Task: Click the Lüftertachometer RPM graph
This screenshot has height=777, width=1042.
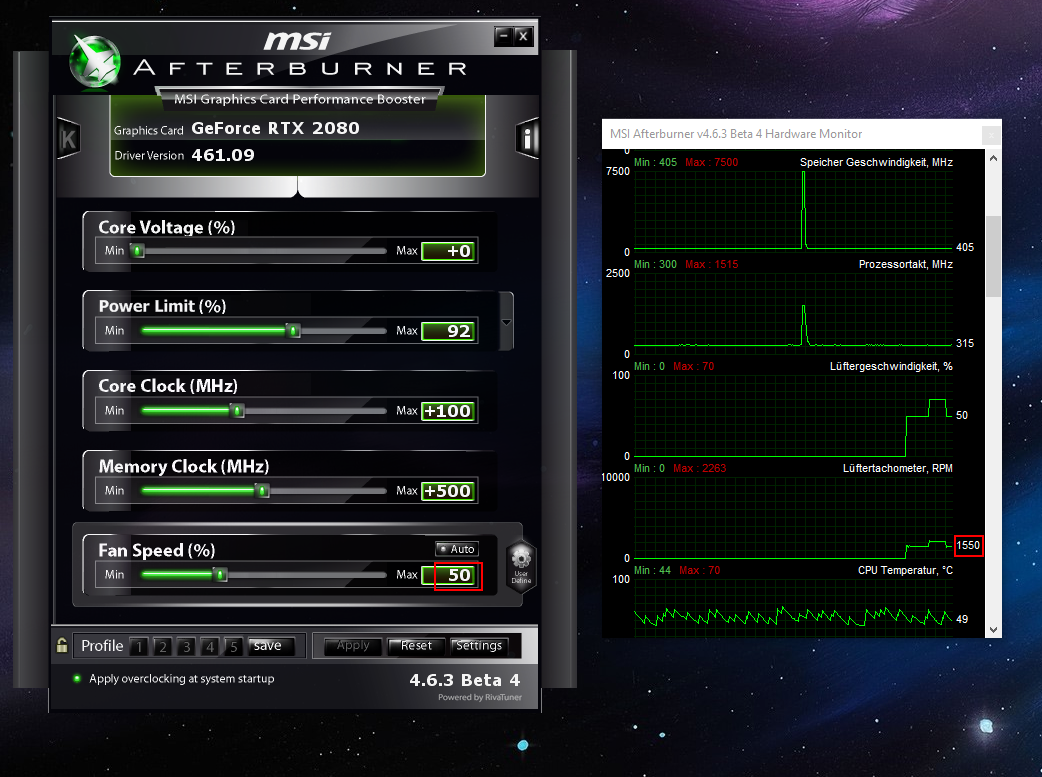Action: [794, 517]
